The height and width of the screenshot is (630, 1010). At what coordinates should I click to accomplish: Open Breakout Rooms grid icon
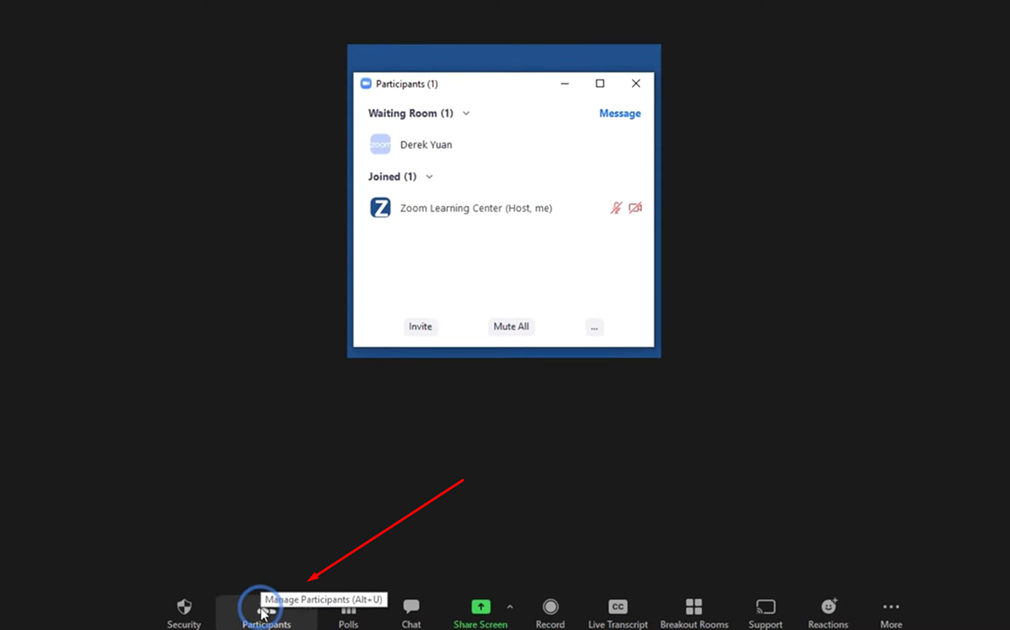[x=694, y=607]
